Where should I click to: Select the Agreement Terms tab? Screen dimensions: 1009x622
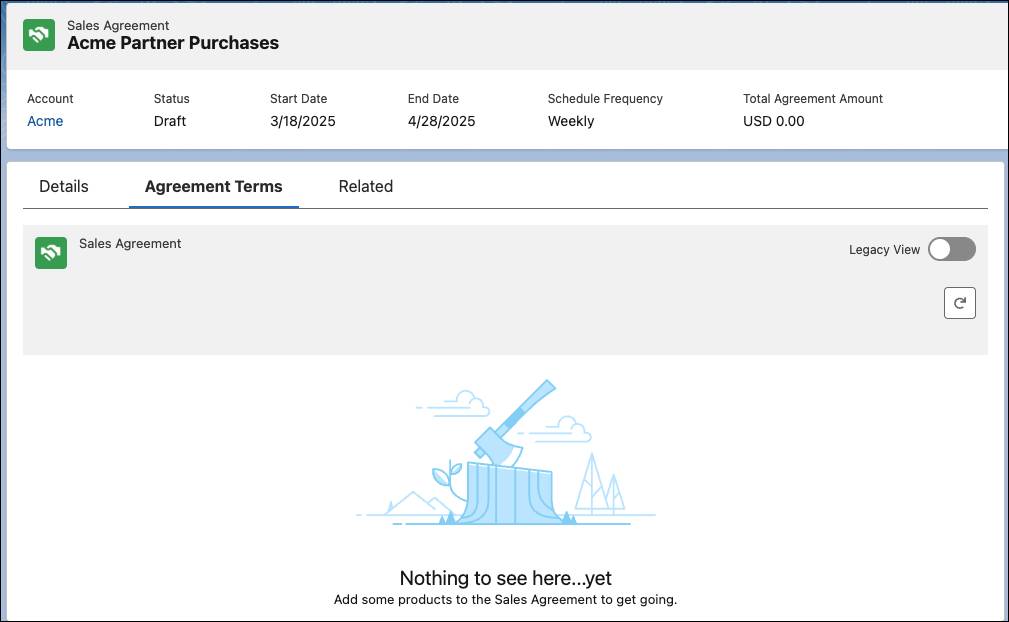tap(214, 187)
